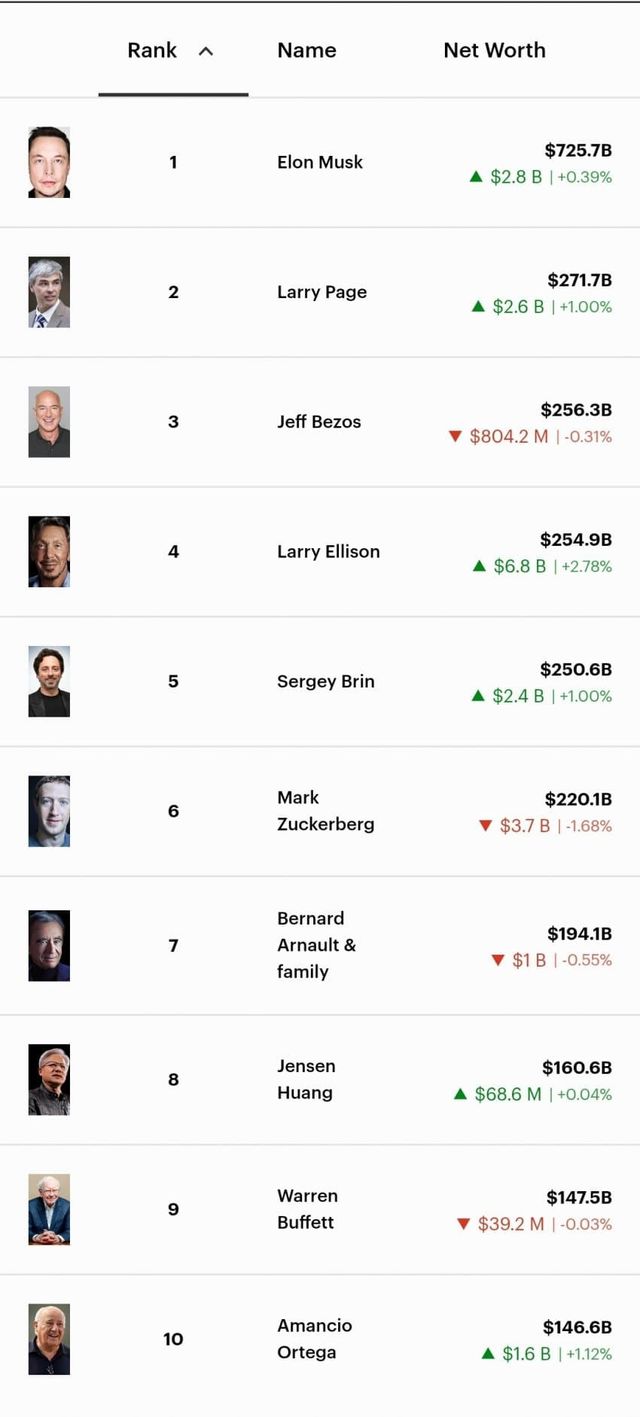Click the Rank column sort arrow
The image size is (640, 1417).
click(206, 51)
